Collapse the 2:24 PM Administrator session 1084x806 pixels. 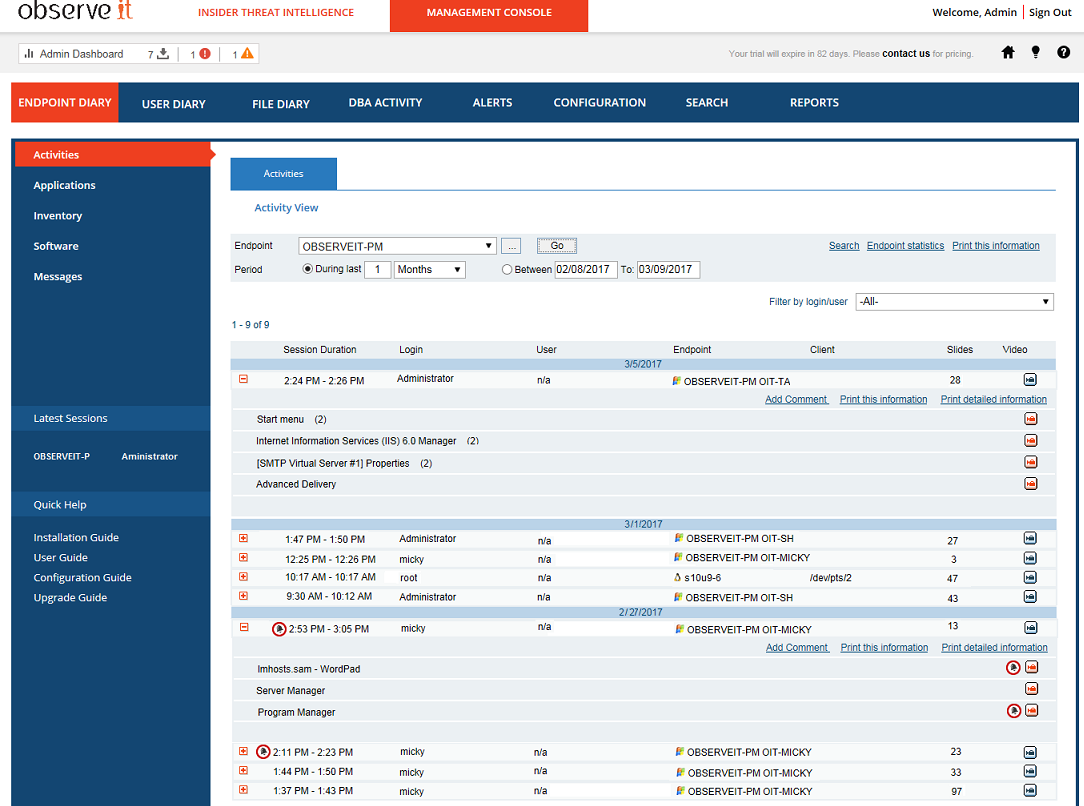[243, 379]
